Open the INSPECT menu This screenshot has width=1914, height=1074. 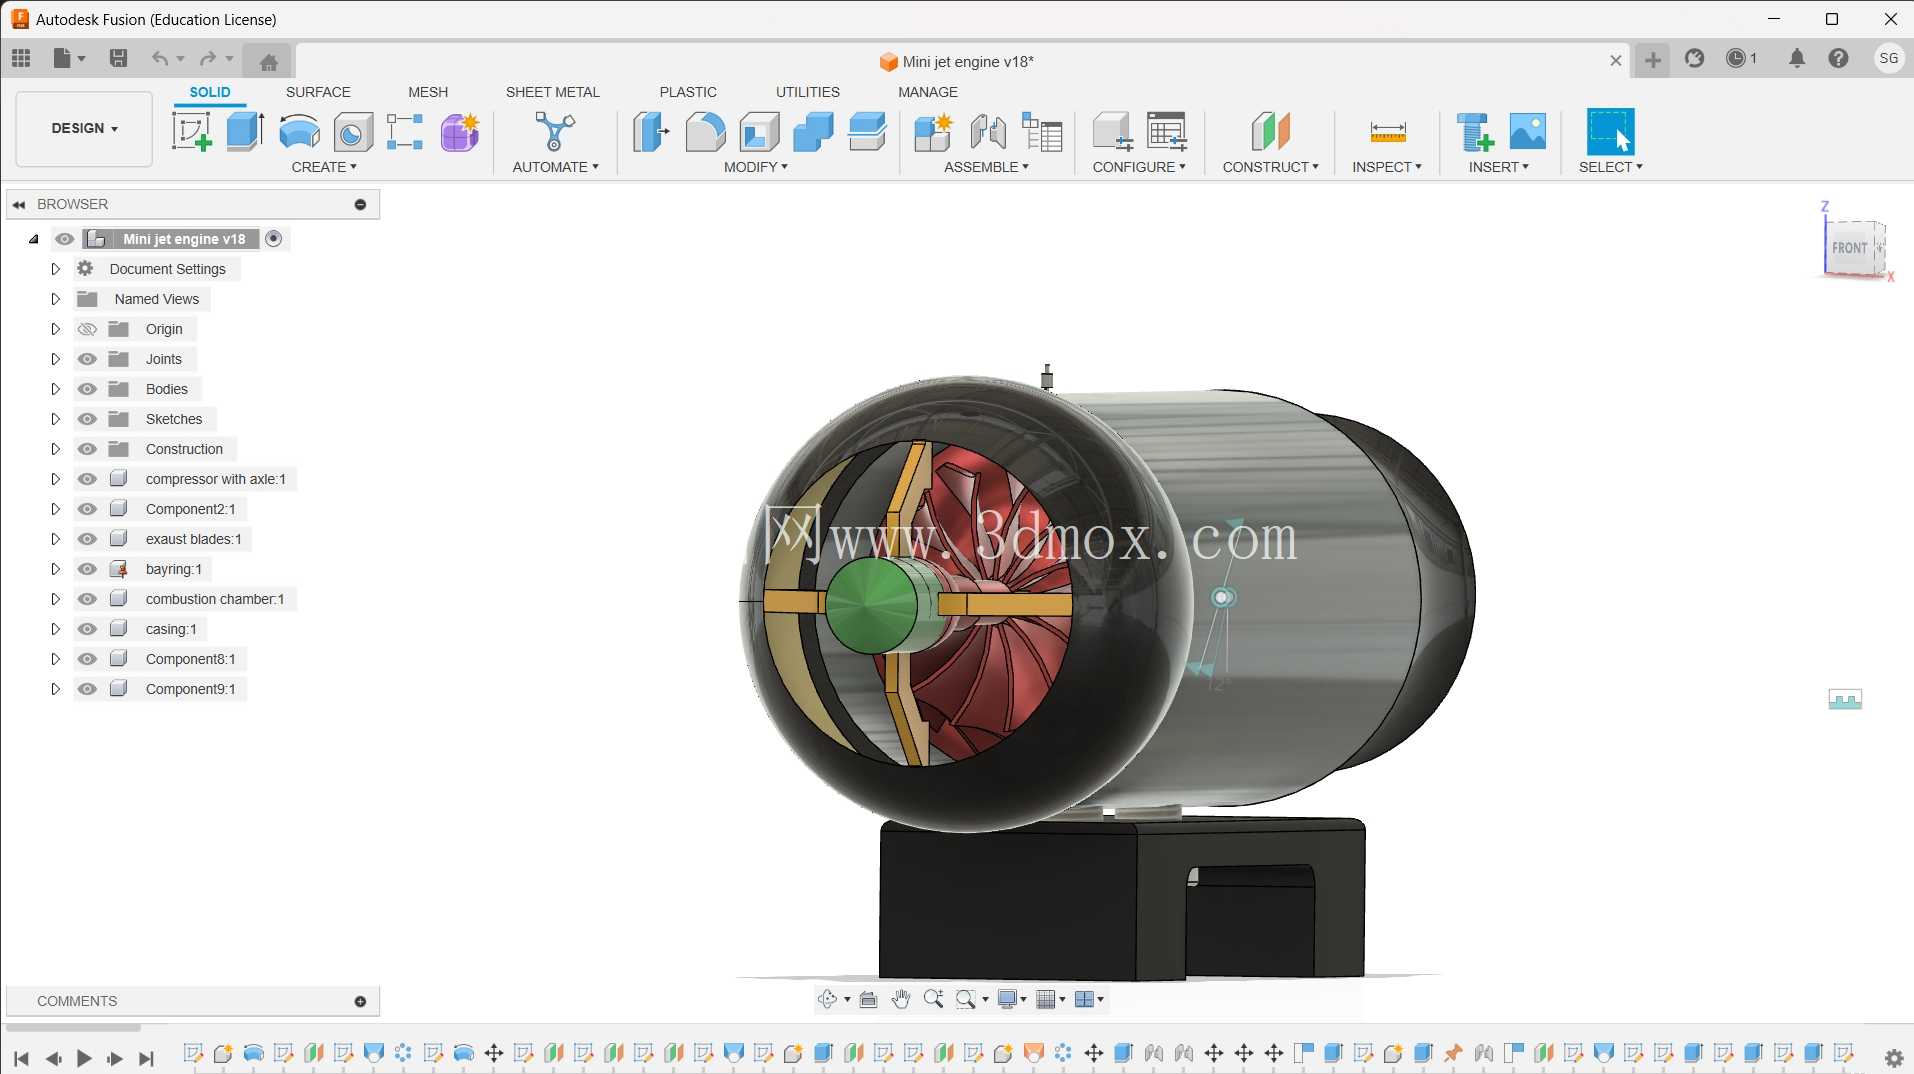click(x=1387, y=167)
